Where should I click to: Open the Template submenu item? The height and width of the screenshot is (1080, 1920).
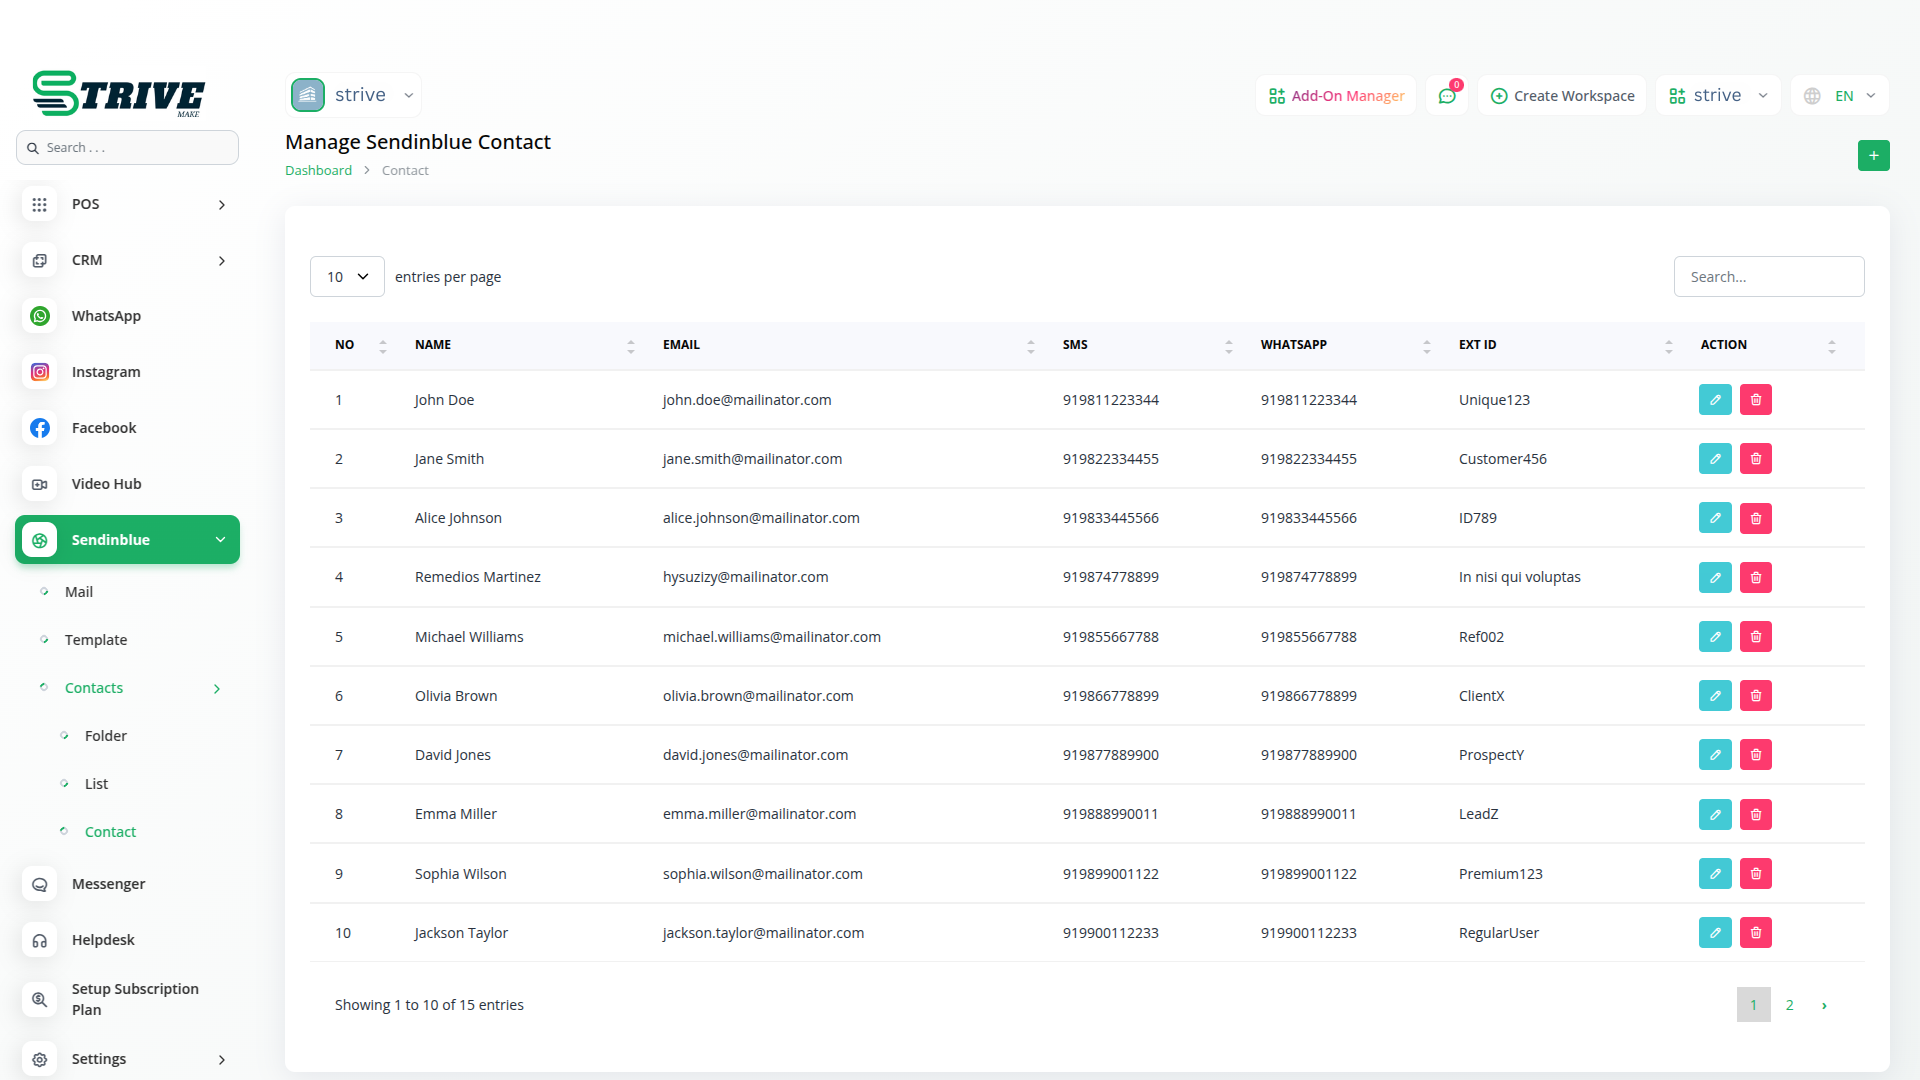click(96, 640)
